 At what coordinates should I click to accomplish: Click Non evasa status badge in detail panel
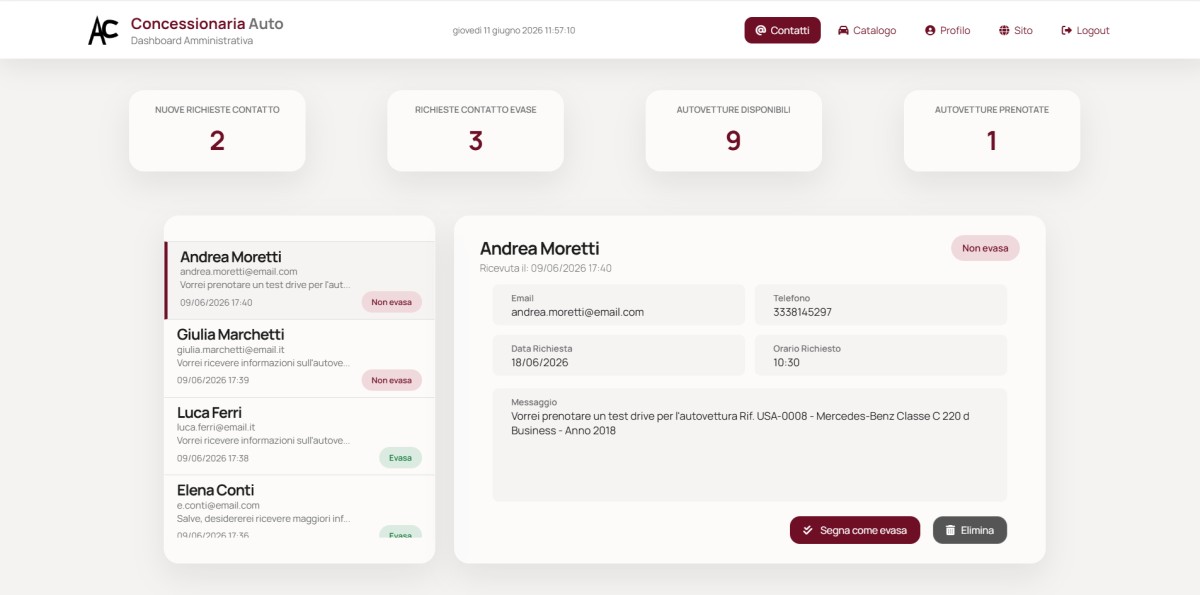click(985, 248)
